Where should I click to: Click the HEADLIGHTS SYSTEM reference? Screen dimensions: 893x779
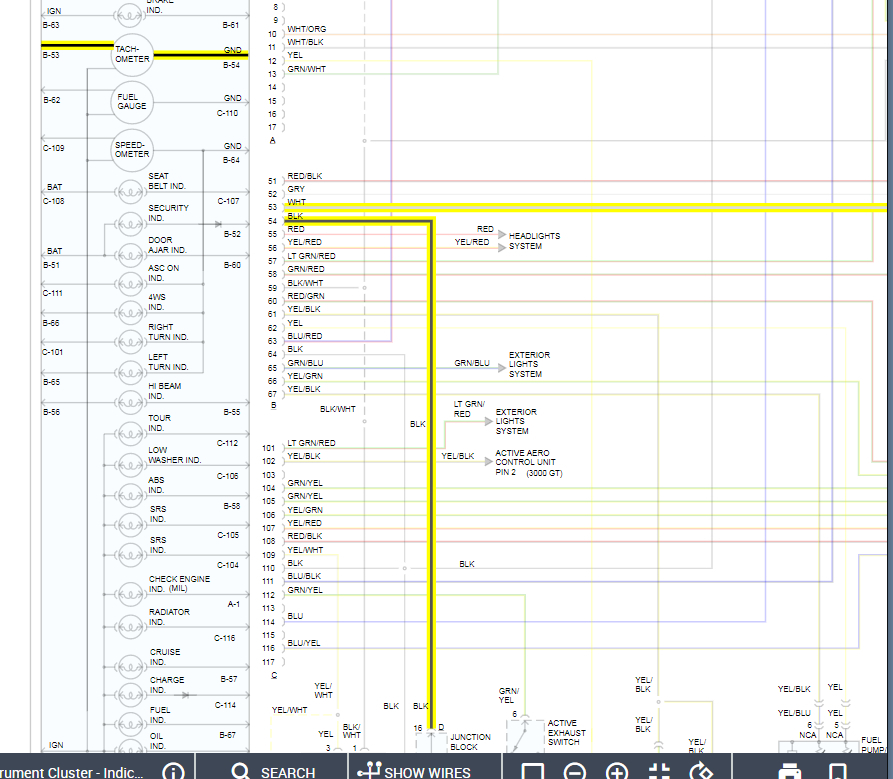[x=534, y=241]
